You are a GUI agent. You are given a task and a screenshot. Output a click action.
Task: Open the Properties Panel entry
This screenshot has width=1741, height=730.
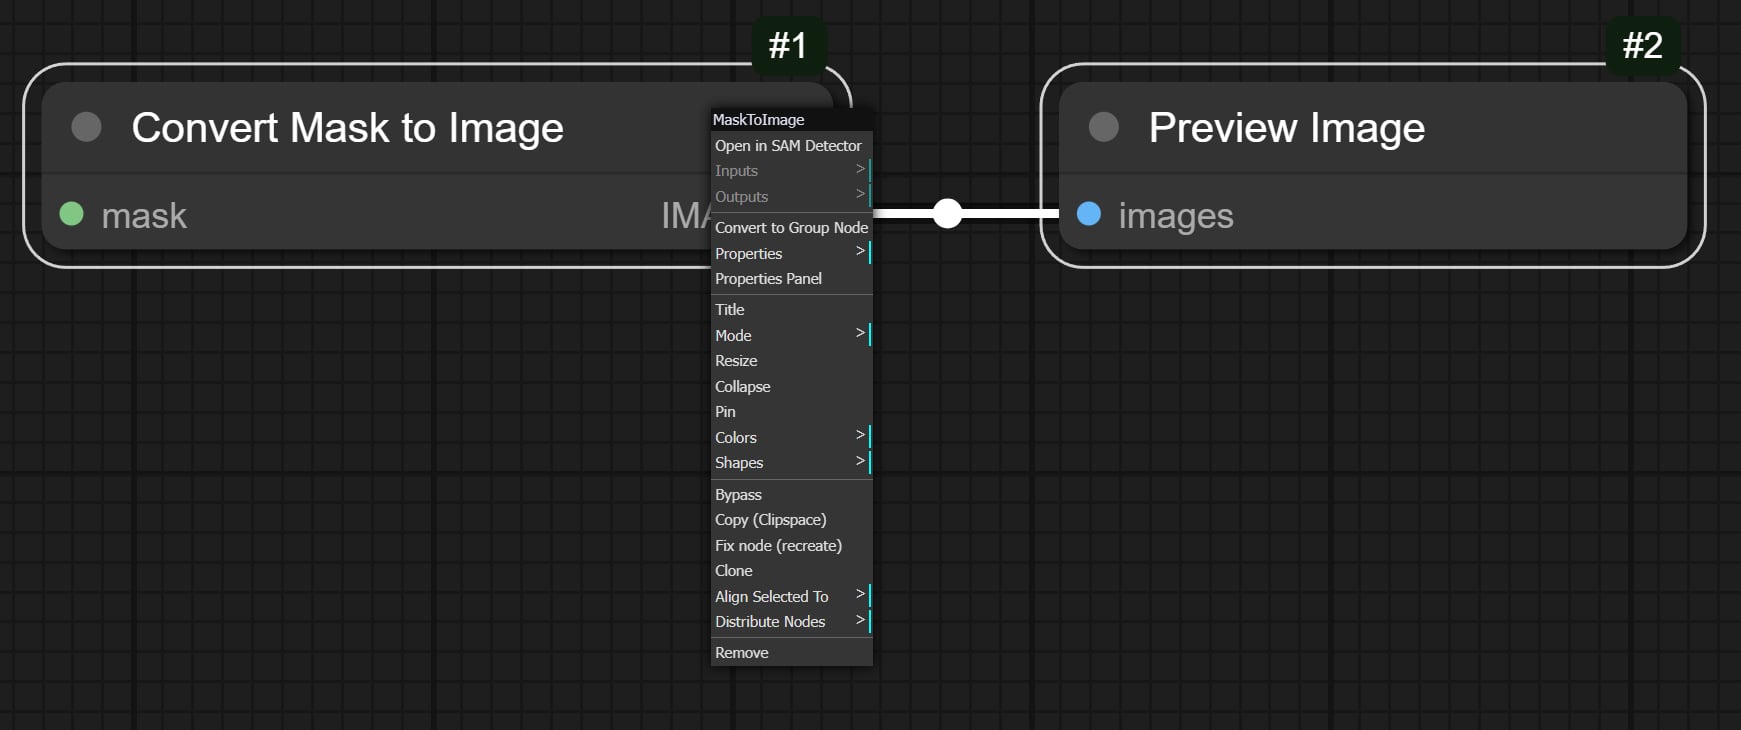[x=792, y=279]
